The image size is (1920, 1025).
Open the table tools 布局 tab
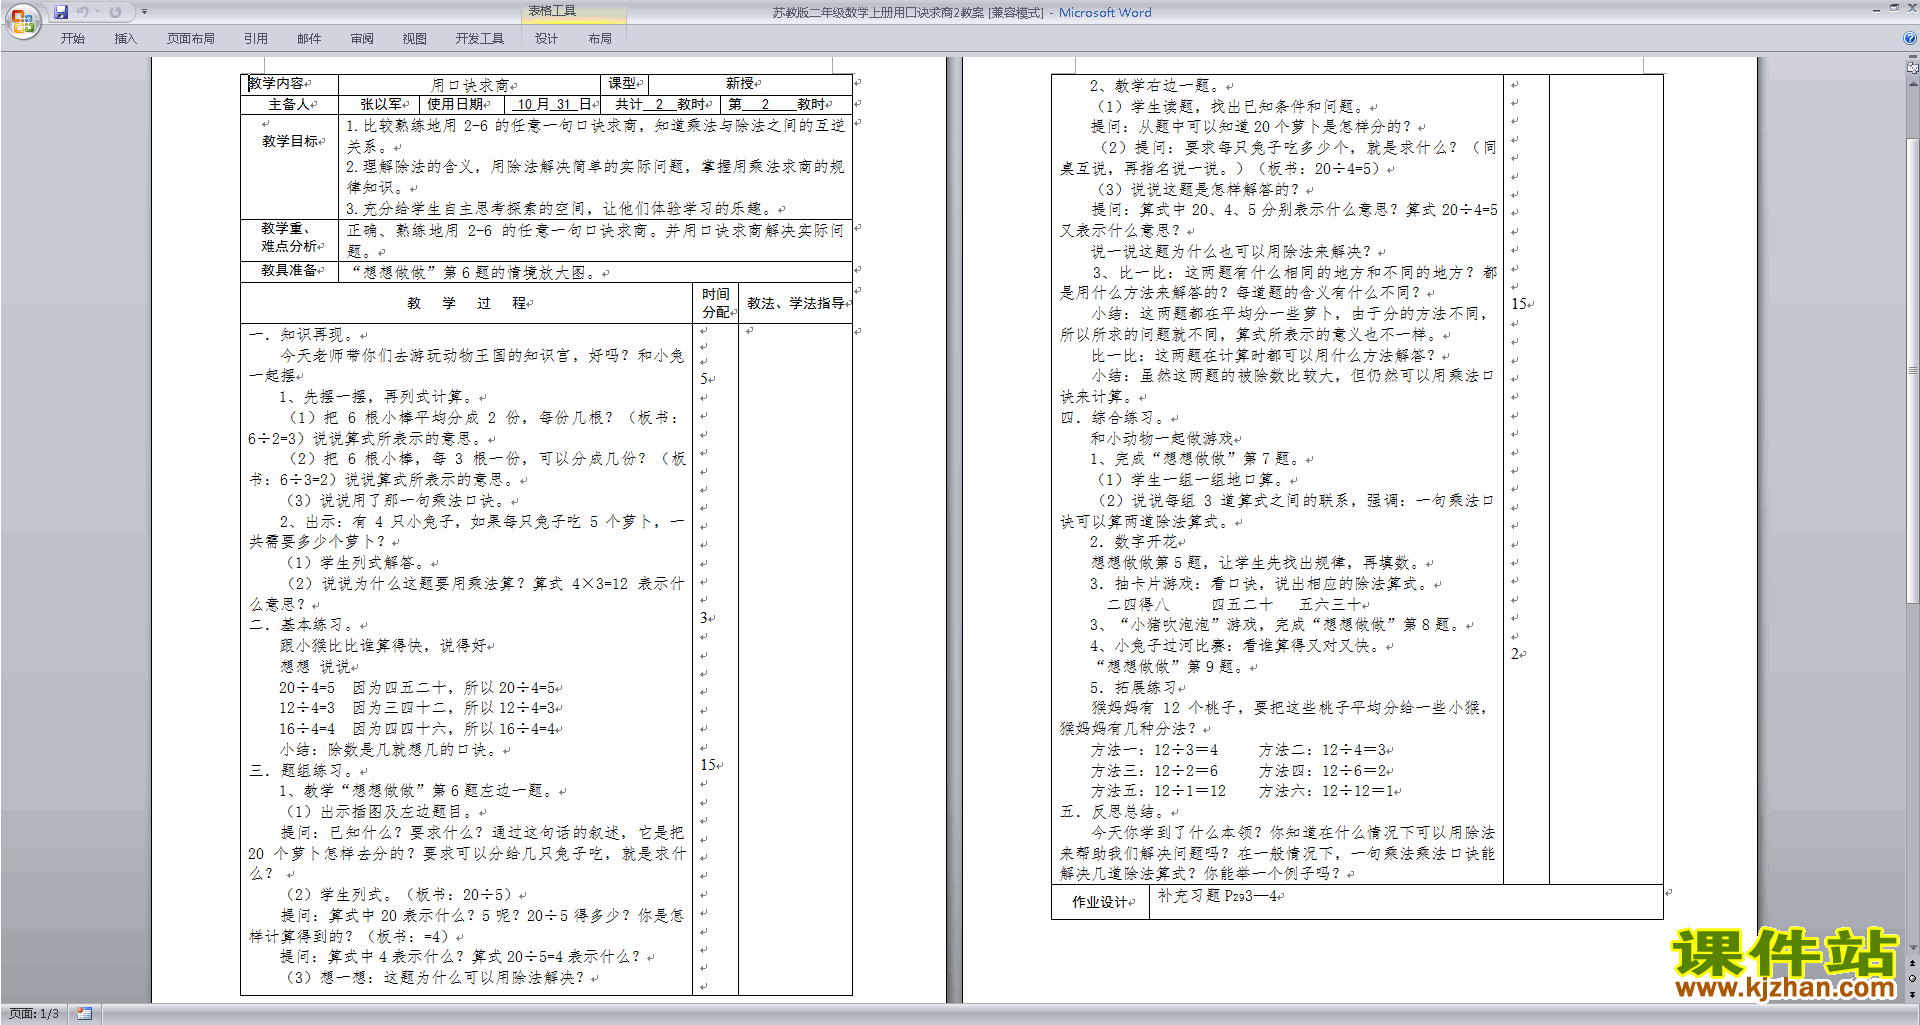pyautogui.click(x=600, y=38)
